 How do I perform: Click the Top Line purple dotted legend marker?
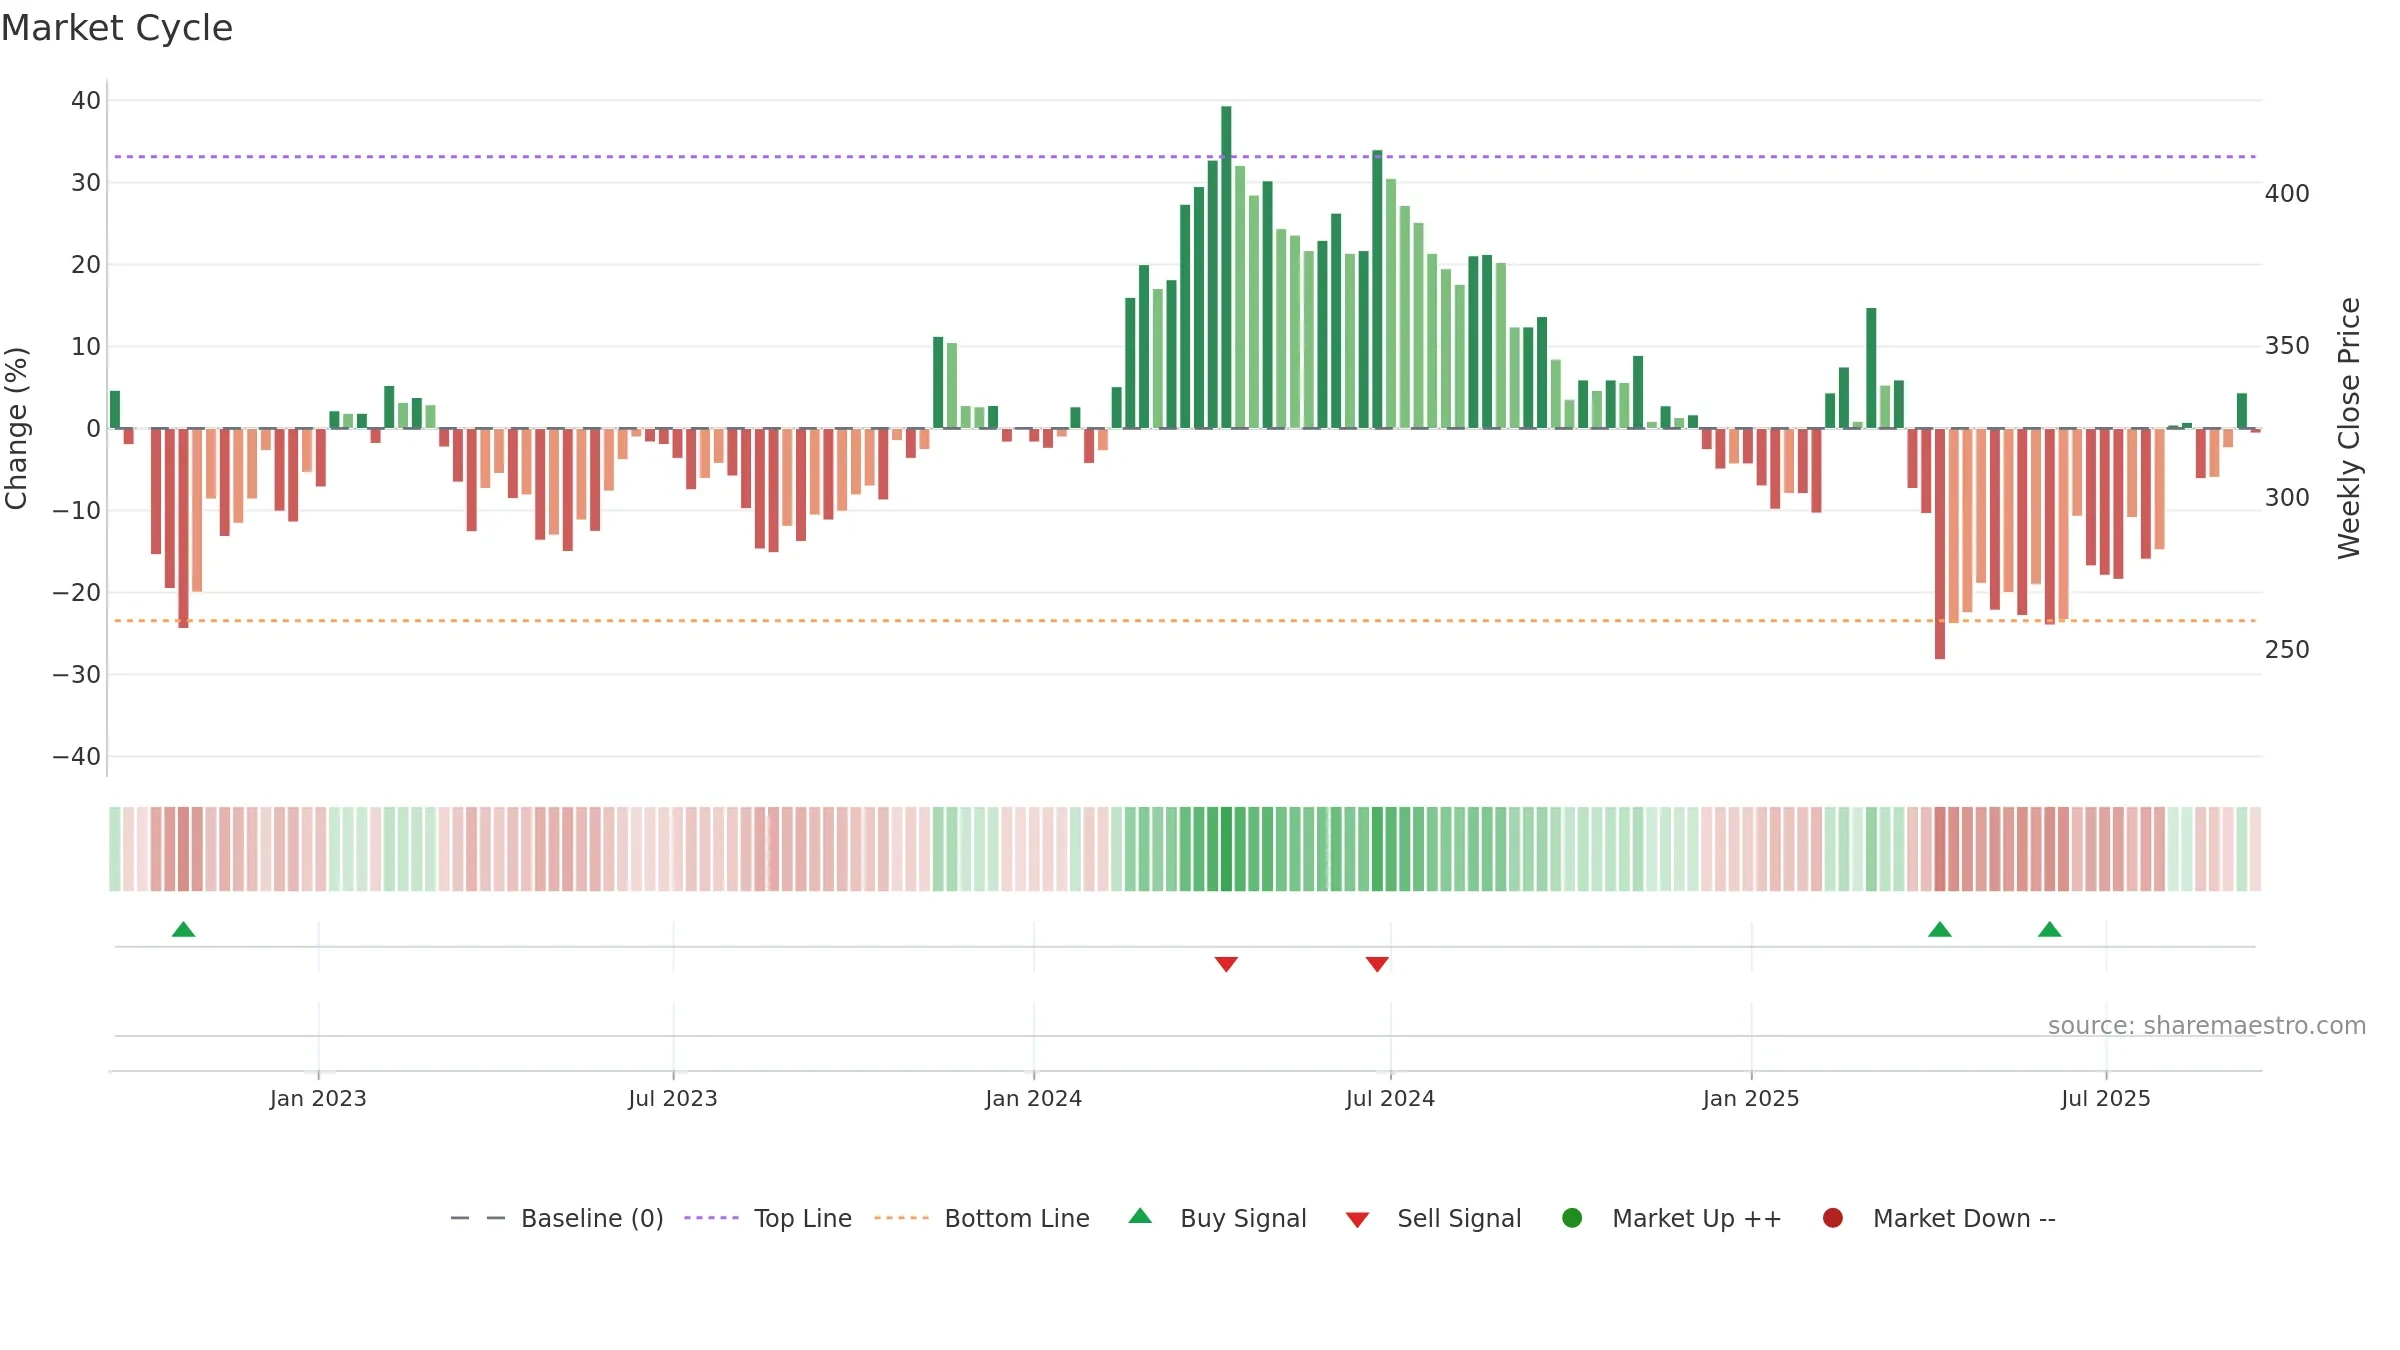click(711, 1218)
